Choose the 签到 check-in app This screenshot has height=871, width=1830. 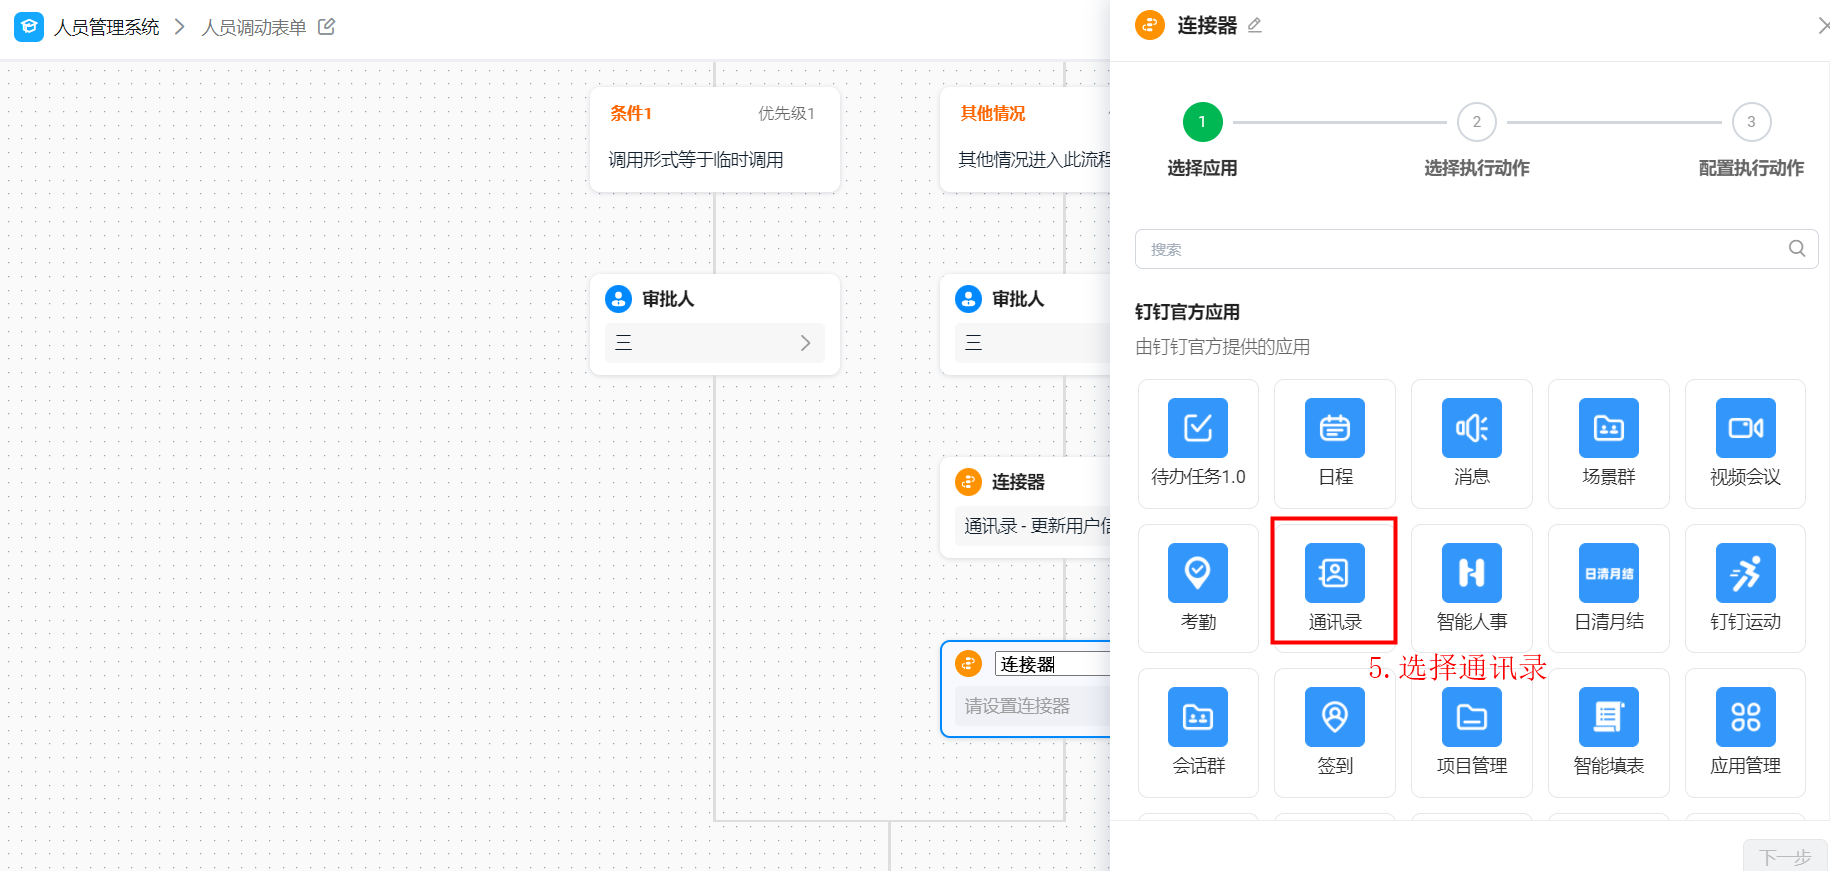(x=1335, y=732)
